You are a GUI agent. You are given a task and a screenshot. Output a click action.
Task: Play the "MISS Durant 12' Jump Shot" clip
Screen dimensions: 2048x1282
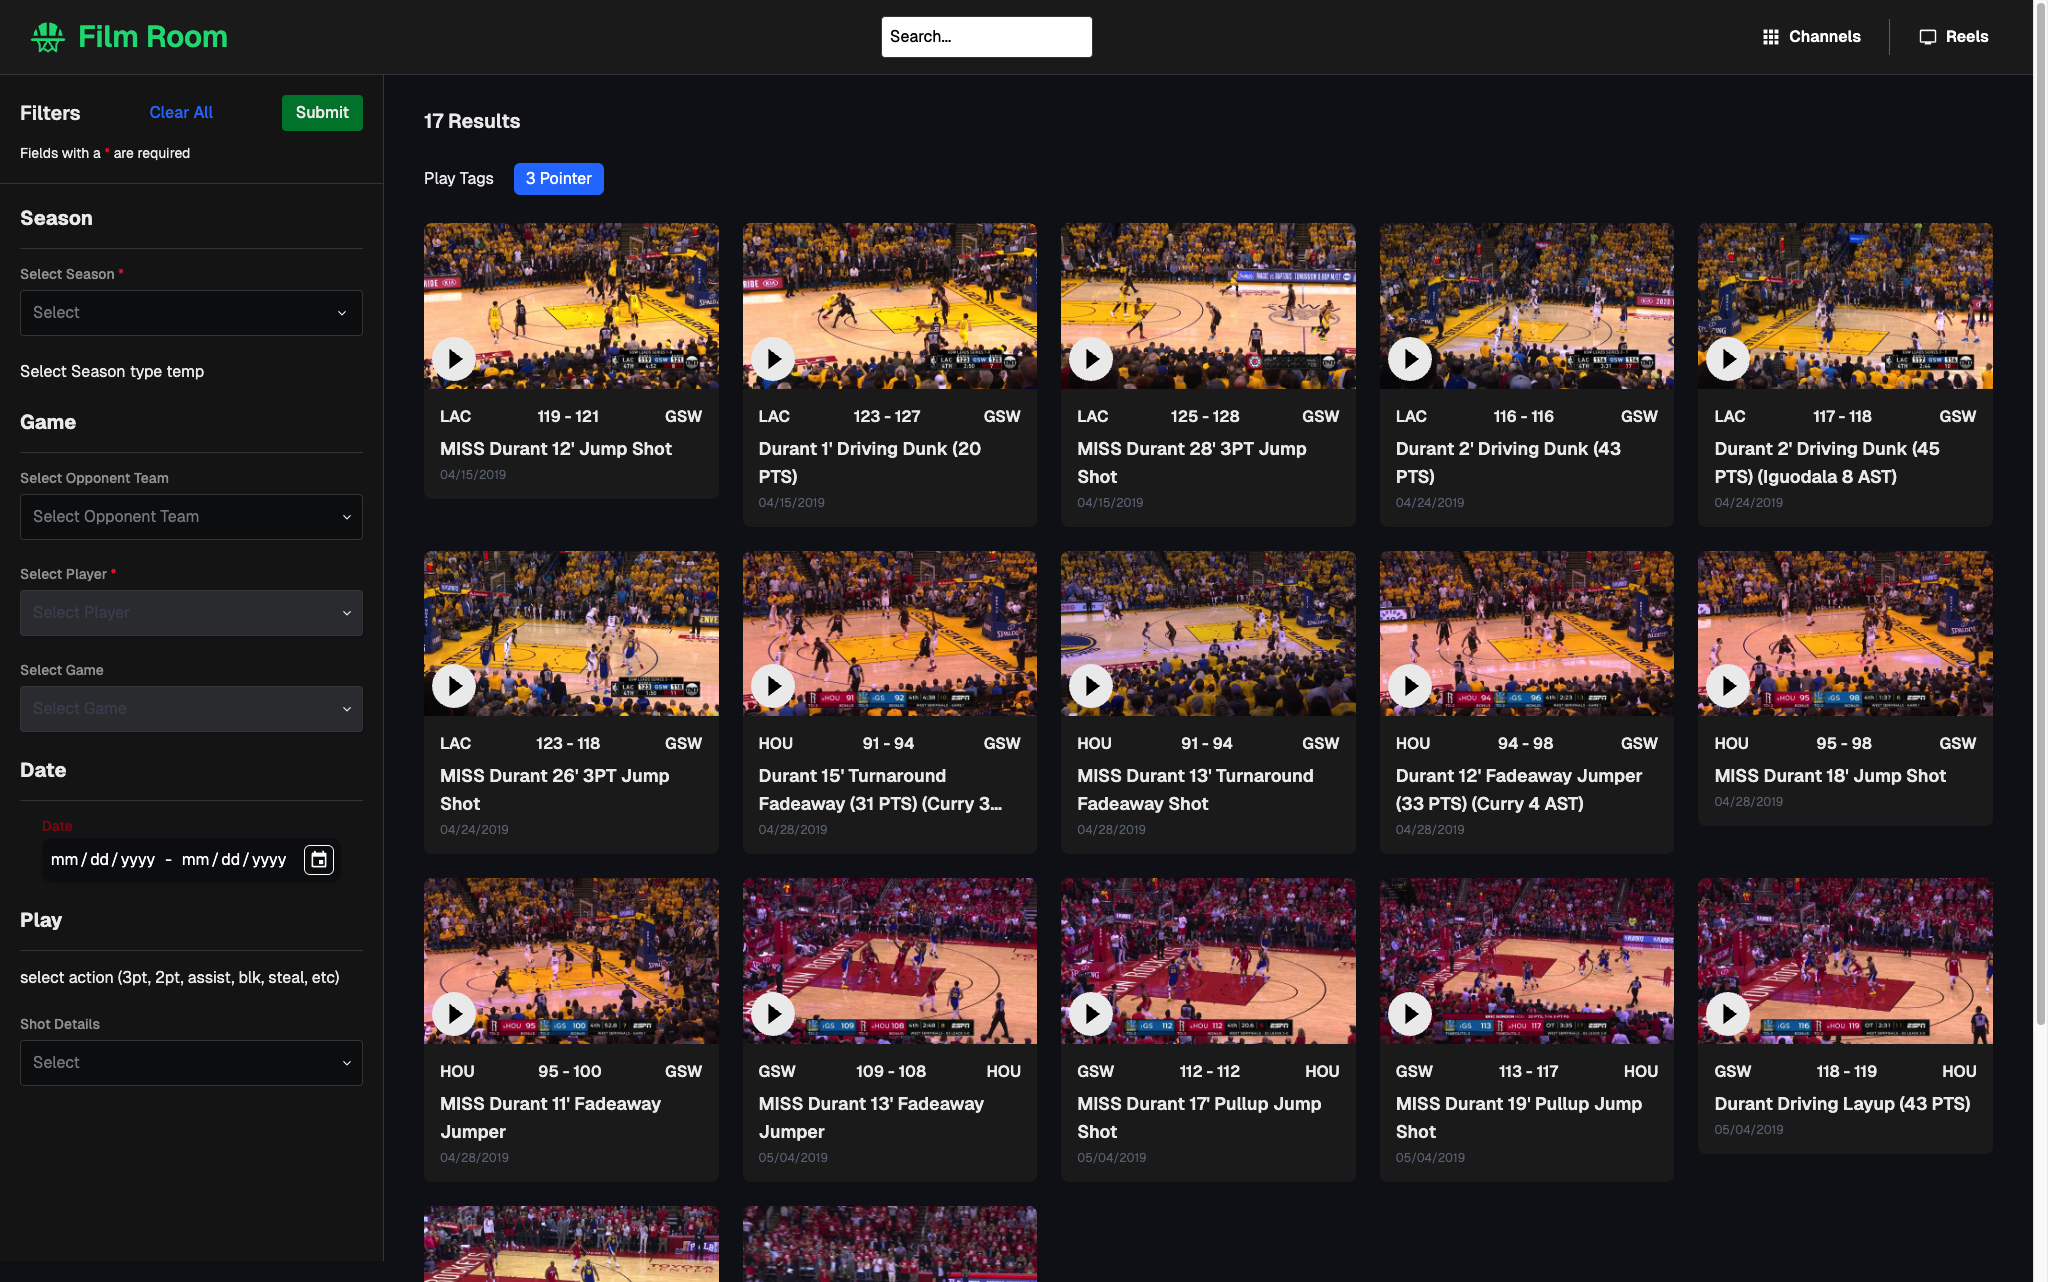coord(454,358)
